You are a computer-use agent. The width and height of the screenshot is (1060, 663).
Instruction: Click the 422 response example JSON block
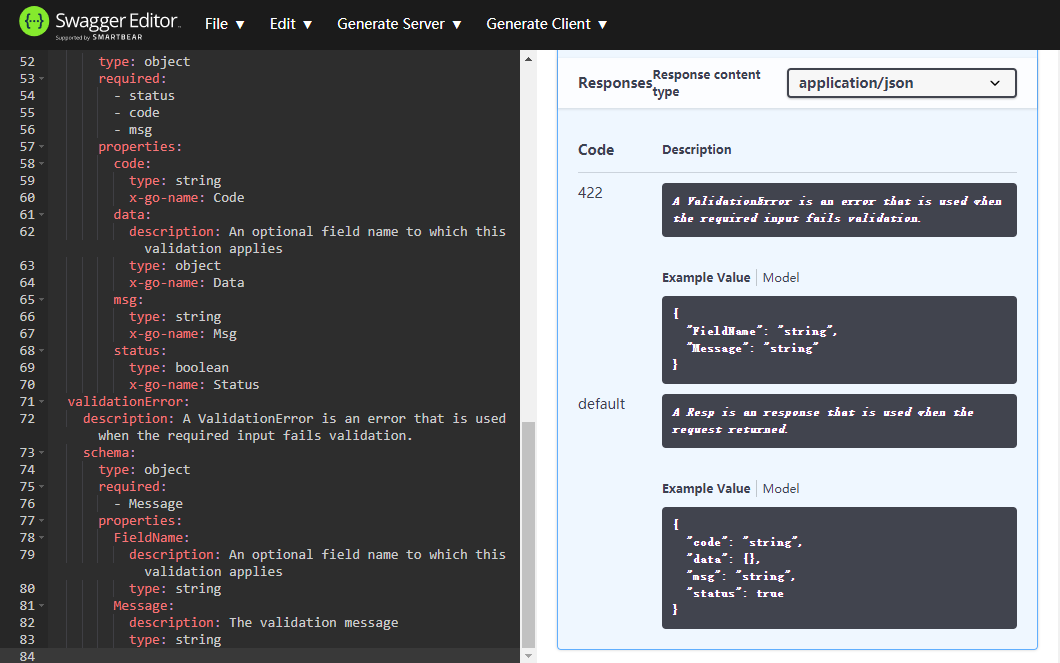839,340
